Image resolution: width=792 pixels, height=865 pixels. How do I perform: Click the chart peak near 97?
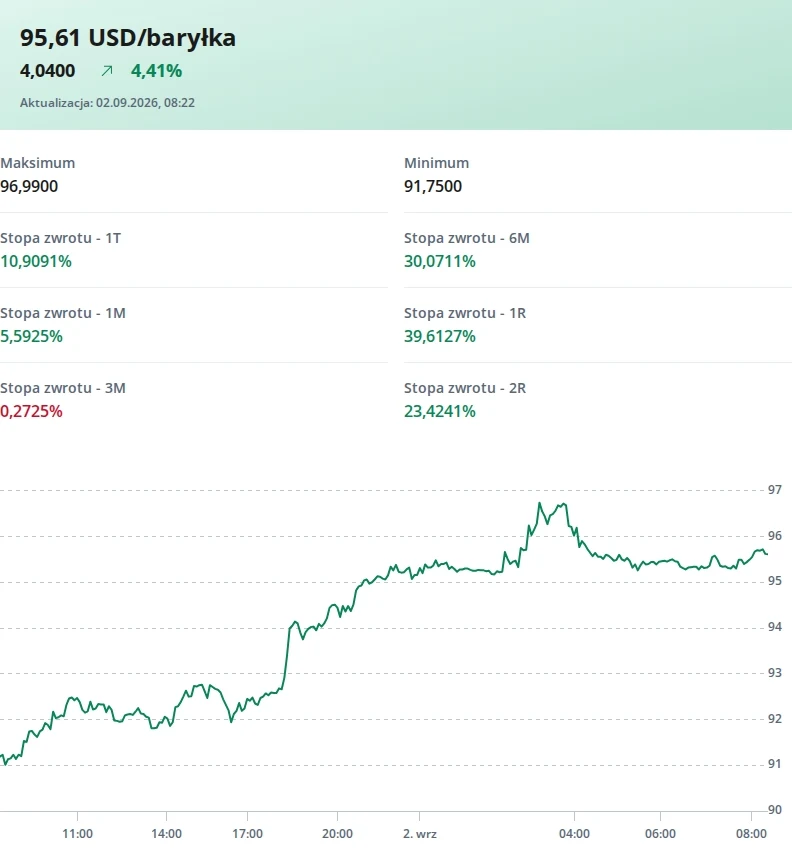(539, 503)
